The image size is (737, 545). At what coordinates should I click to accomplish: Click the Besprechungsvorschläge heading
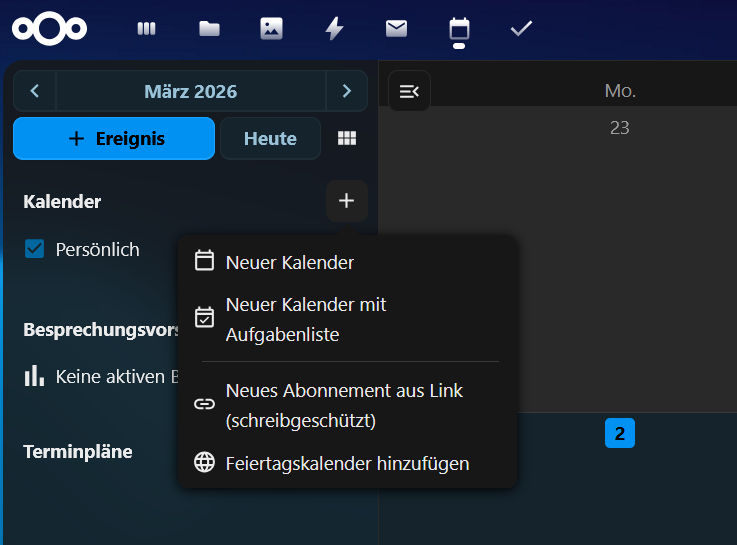(x=101, y=330)
